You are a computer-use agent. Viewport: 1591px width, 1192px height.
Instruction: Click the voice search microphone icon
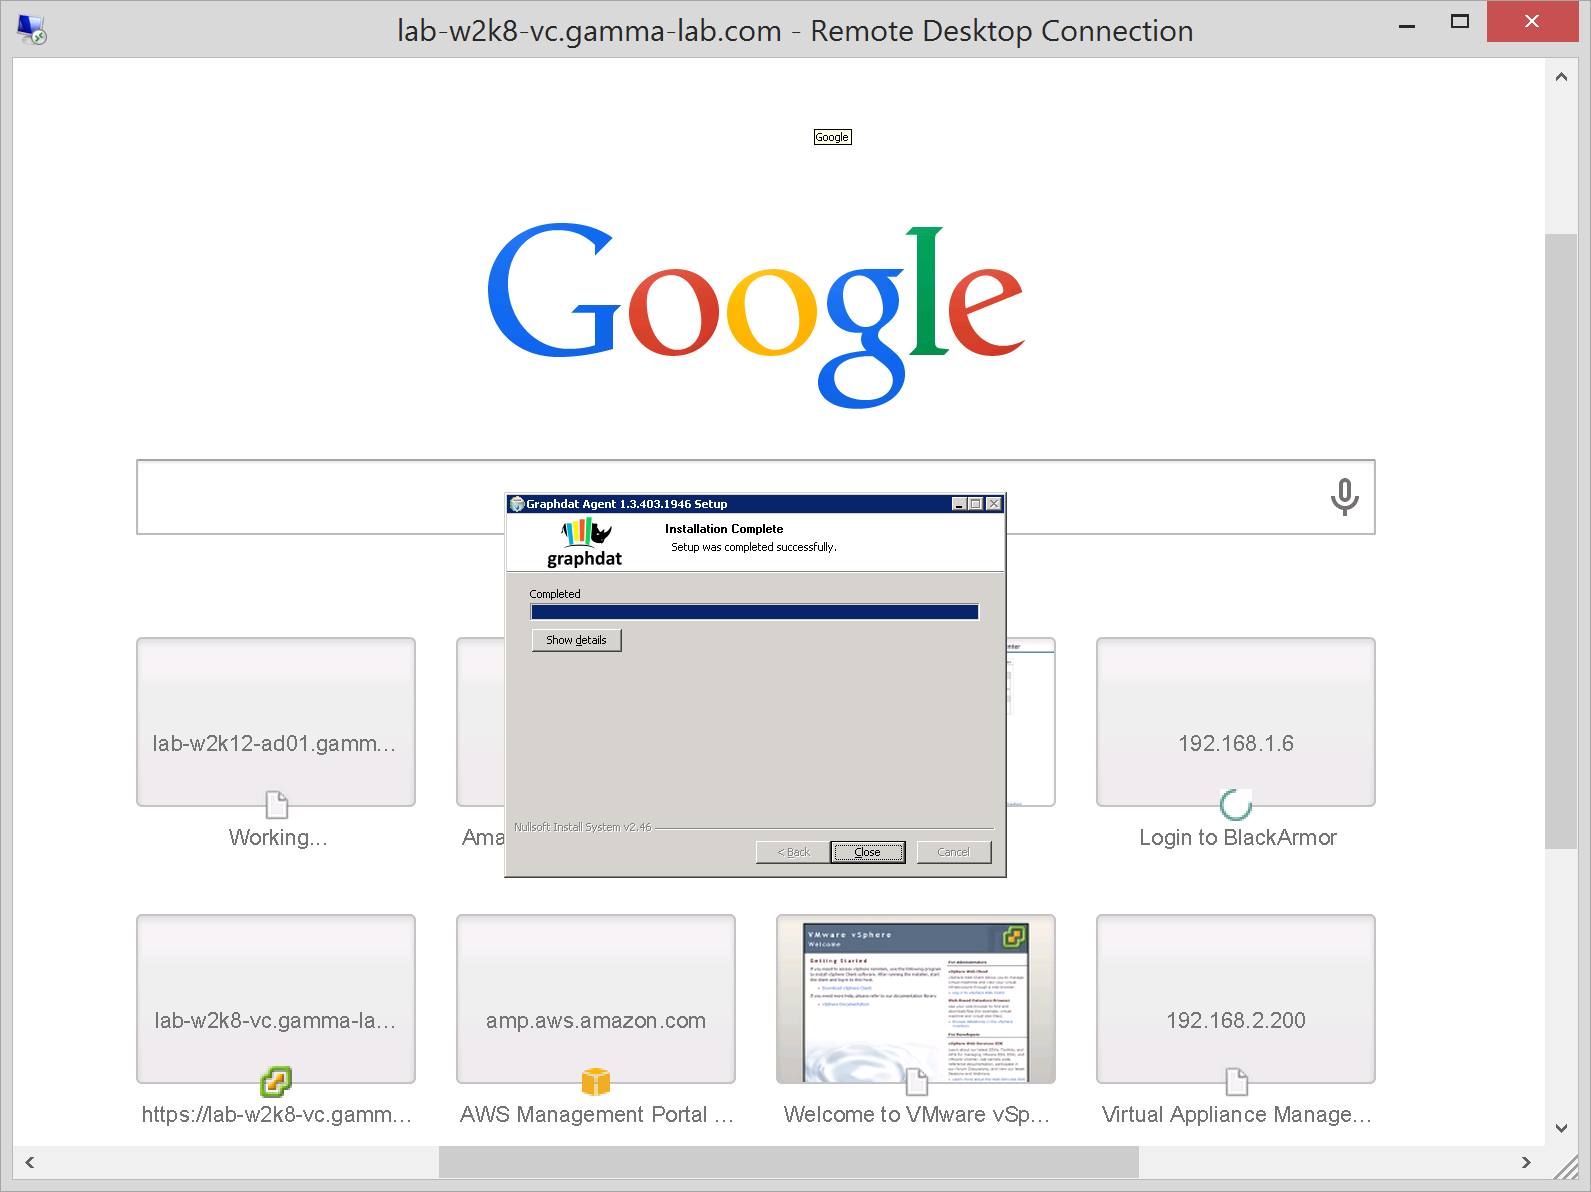click(1344, 496)
